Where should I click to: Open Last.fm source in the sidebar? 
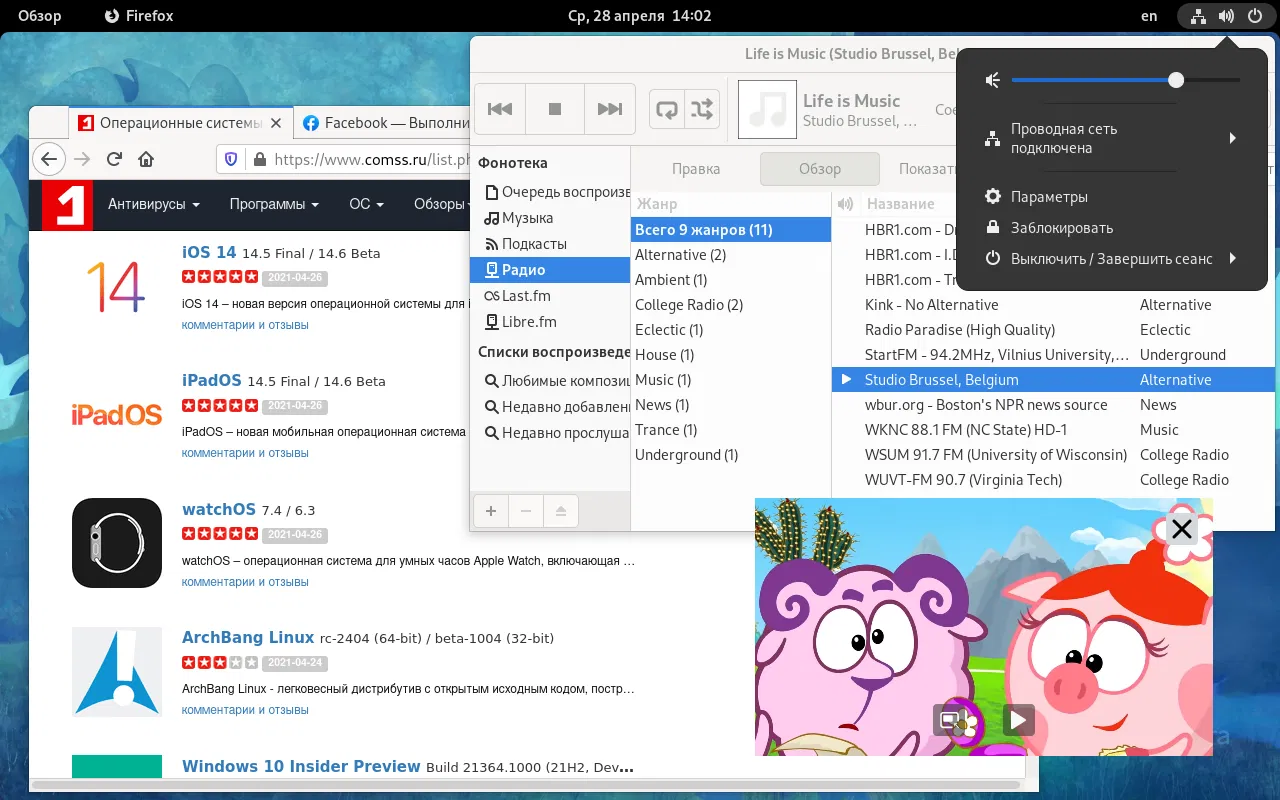click(x=551, y=296)
